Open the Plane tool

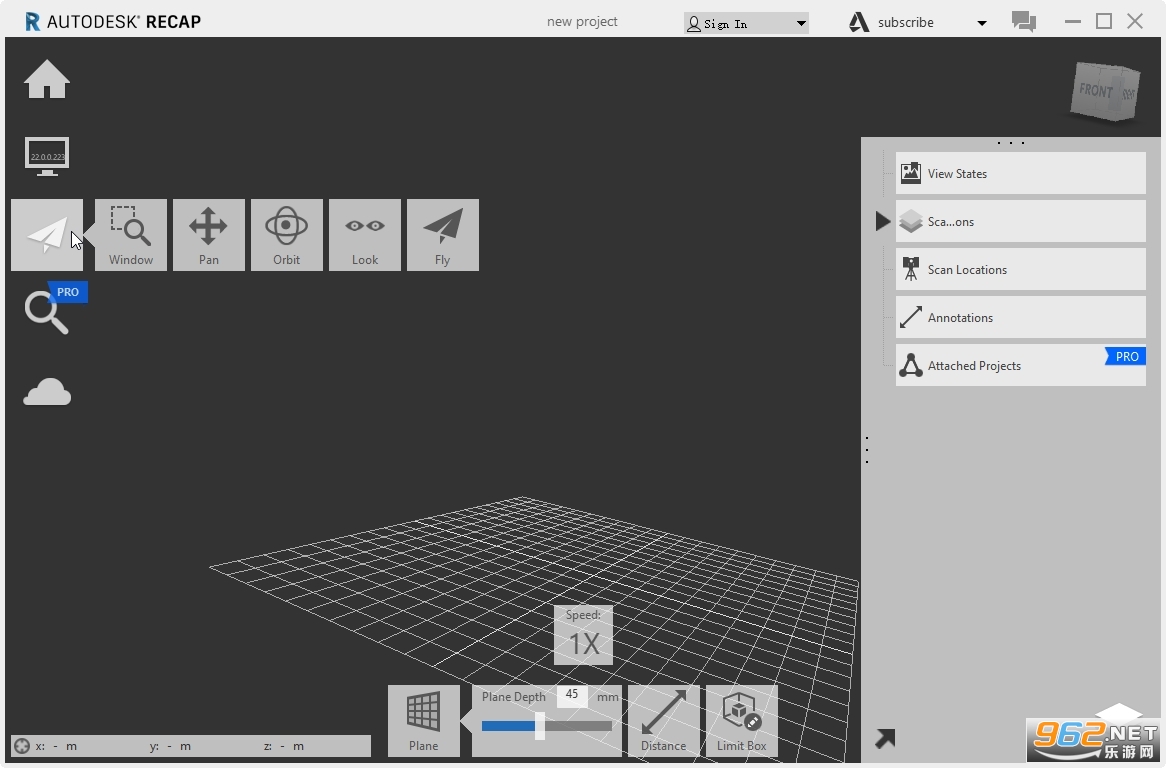pyautogui.click(x=424, y=721)
